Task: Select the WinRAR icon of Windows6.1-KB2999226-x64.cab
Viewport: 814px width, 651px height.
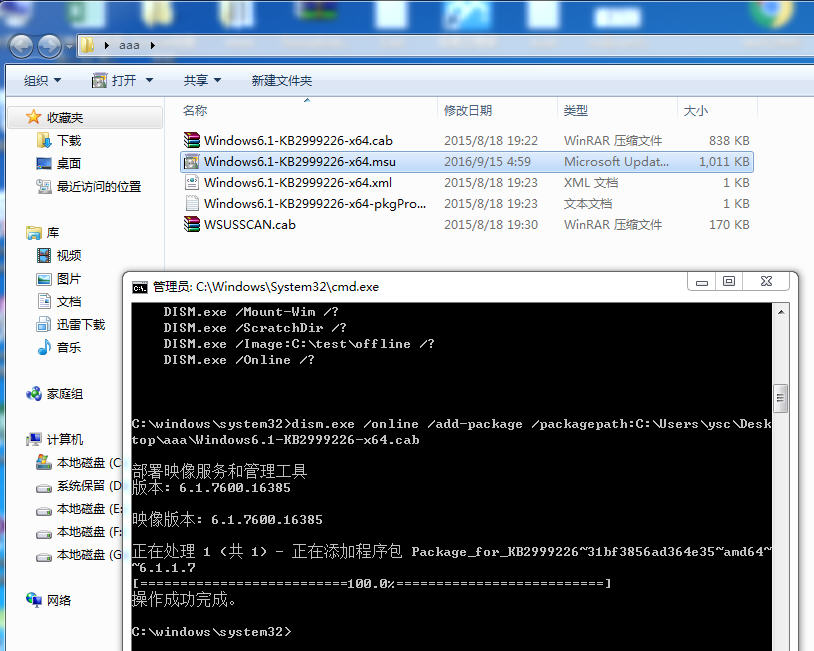Action: click(192, 140)
